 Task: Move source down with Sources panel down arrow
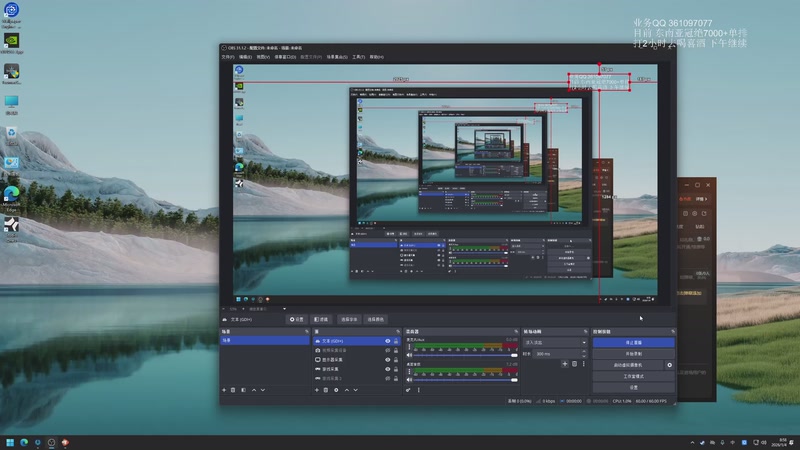[356, 390]
